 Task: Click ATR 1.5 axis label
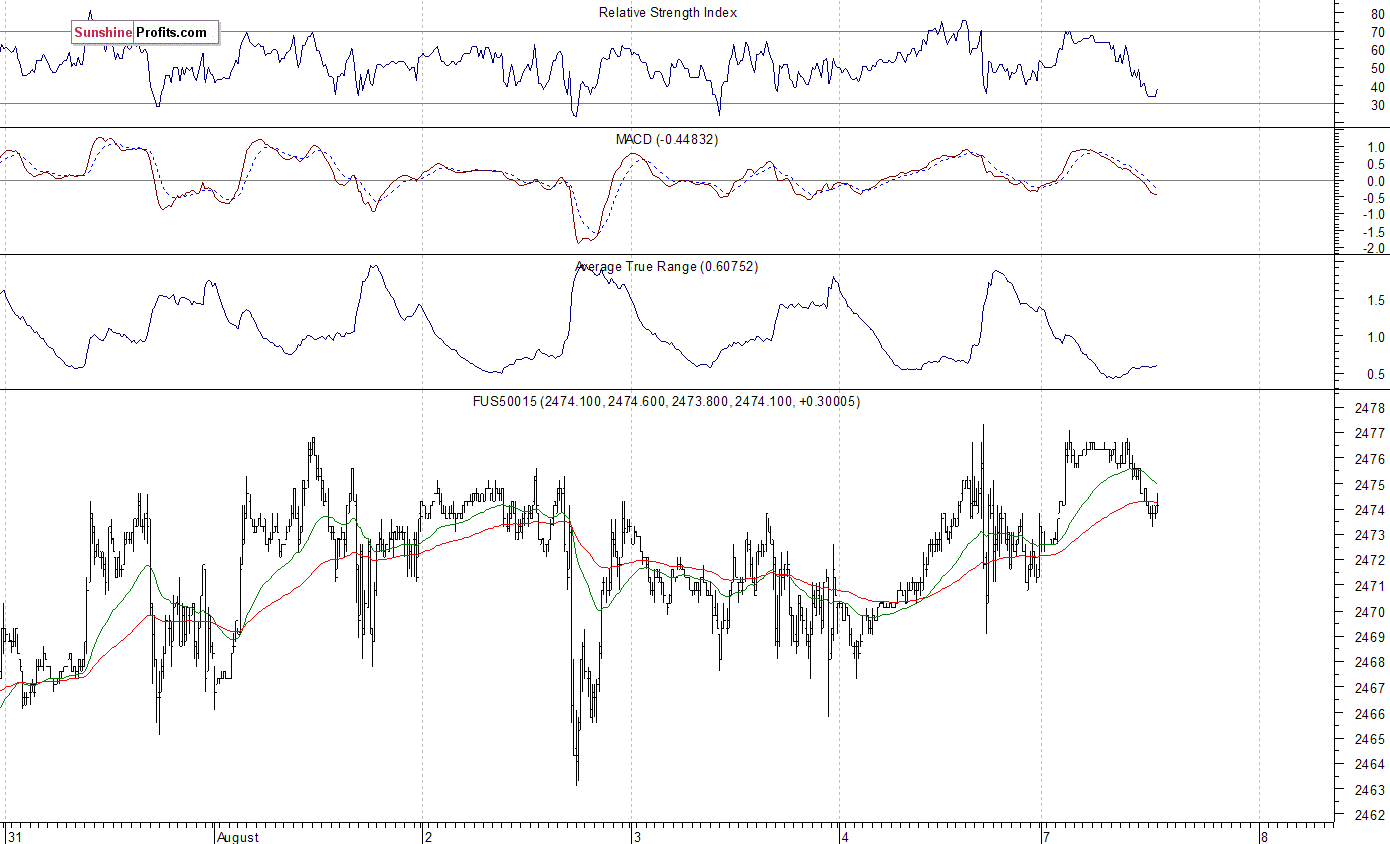(1376, 300)
